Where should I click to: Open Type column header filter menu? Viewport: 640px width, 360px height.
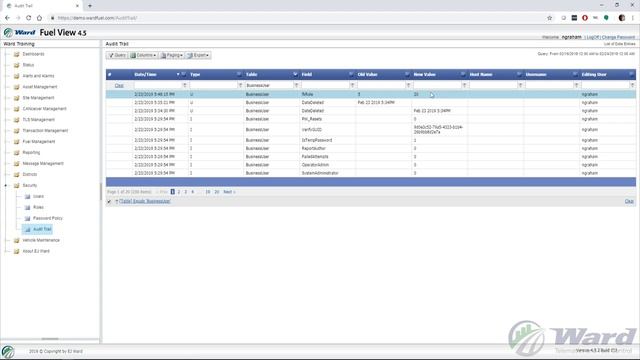click(x=240, y=74)
